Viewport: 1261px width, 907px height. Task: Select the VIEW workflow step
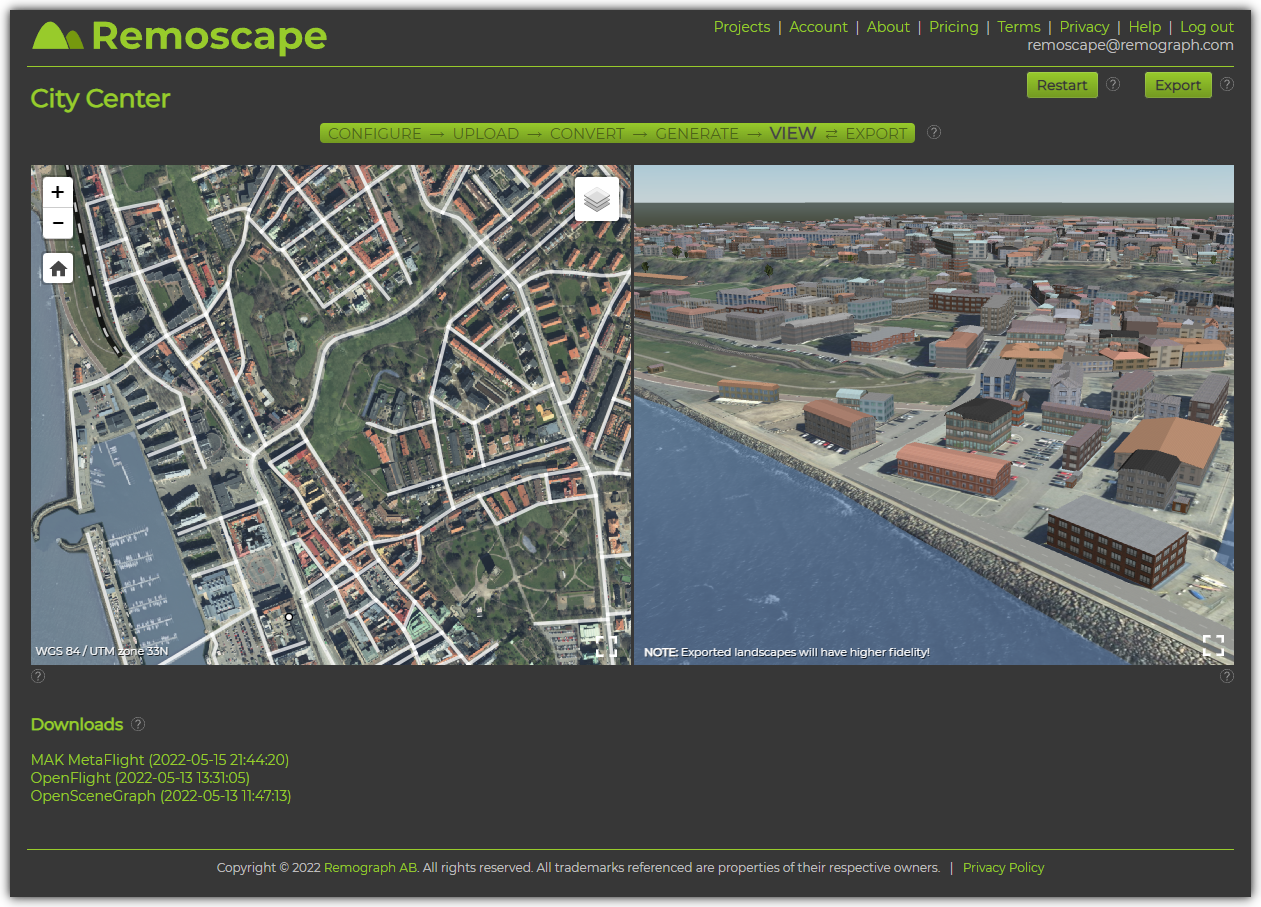click(x=793, y=133)
